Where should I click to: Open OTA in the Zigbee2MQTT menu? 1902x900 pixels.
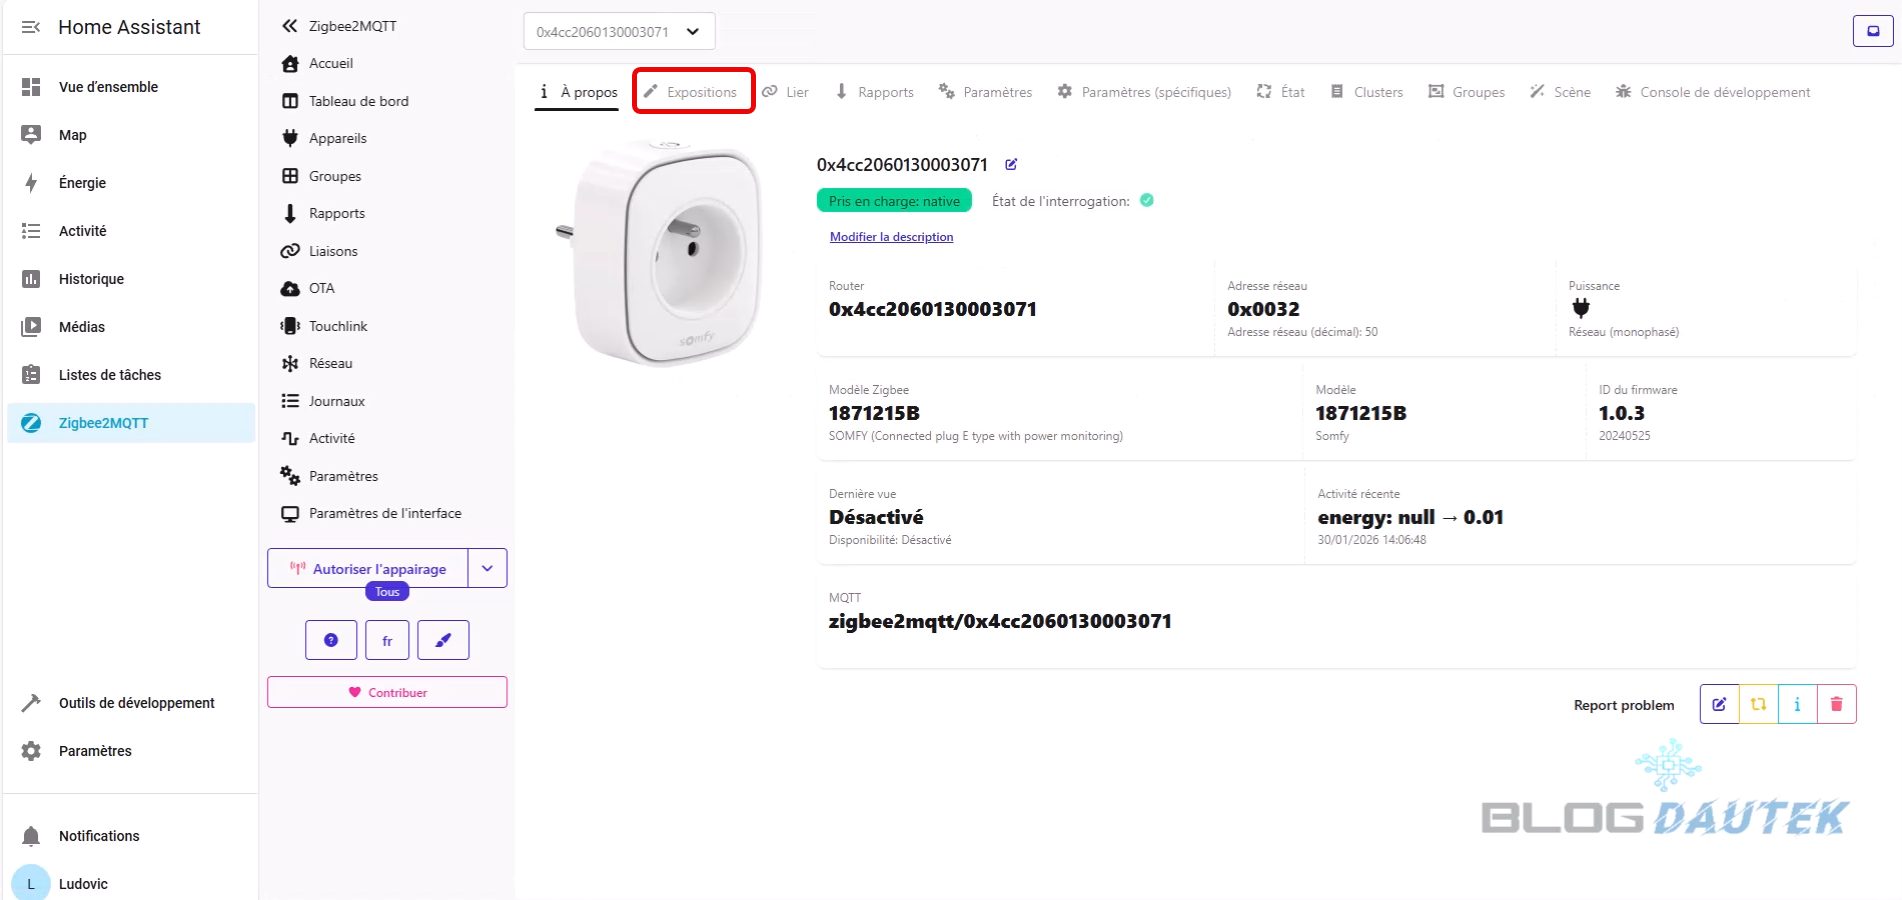coord(321,288)
